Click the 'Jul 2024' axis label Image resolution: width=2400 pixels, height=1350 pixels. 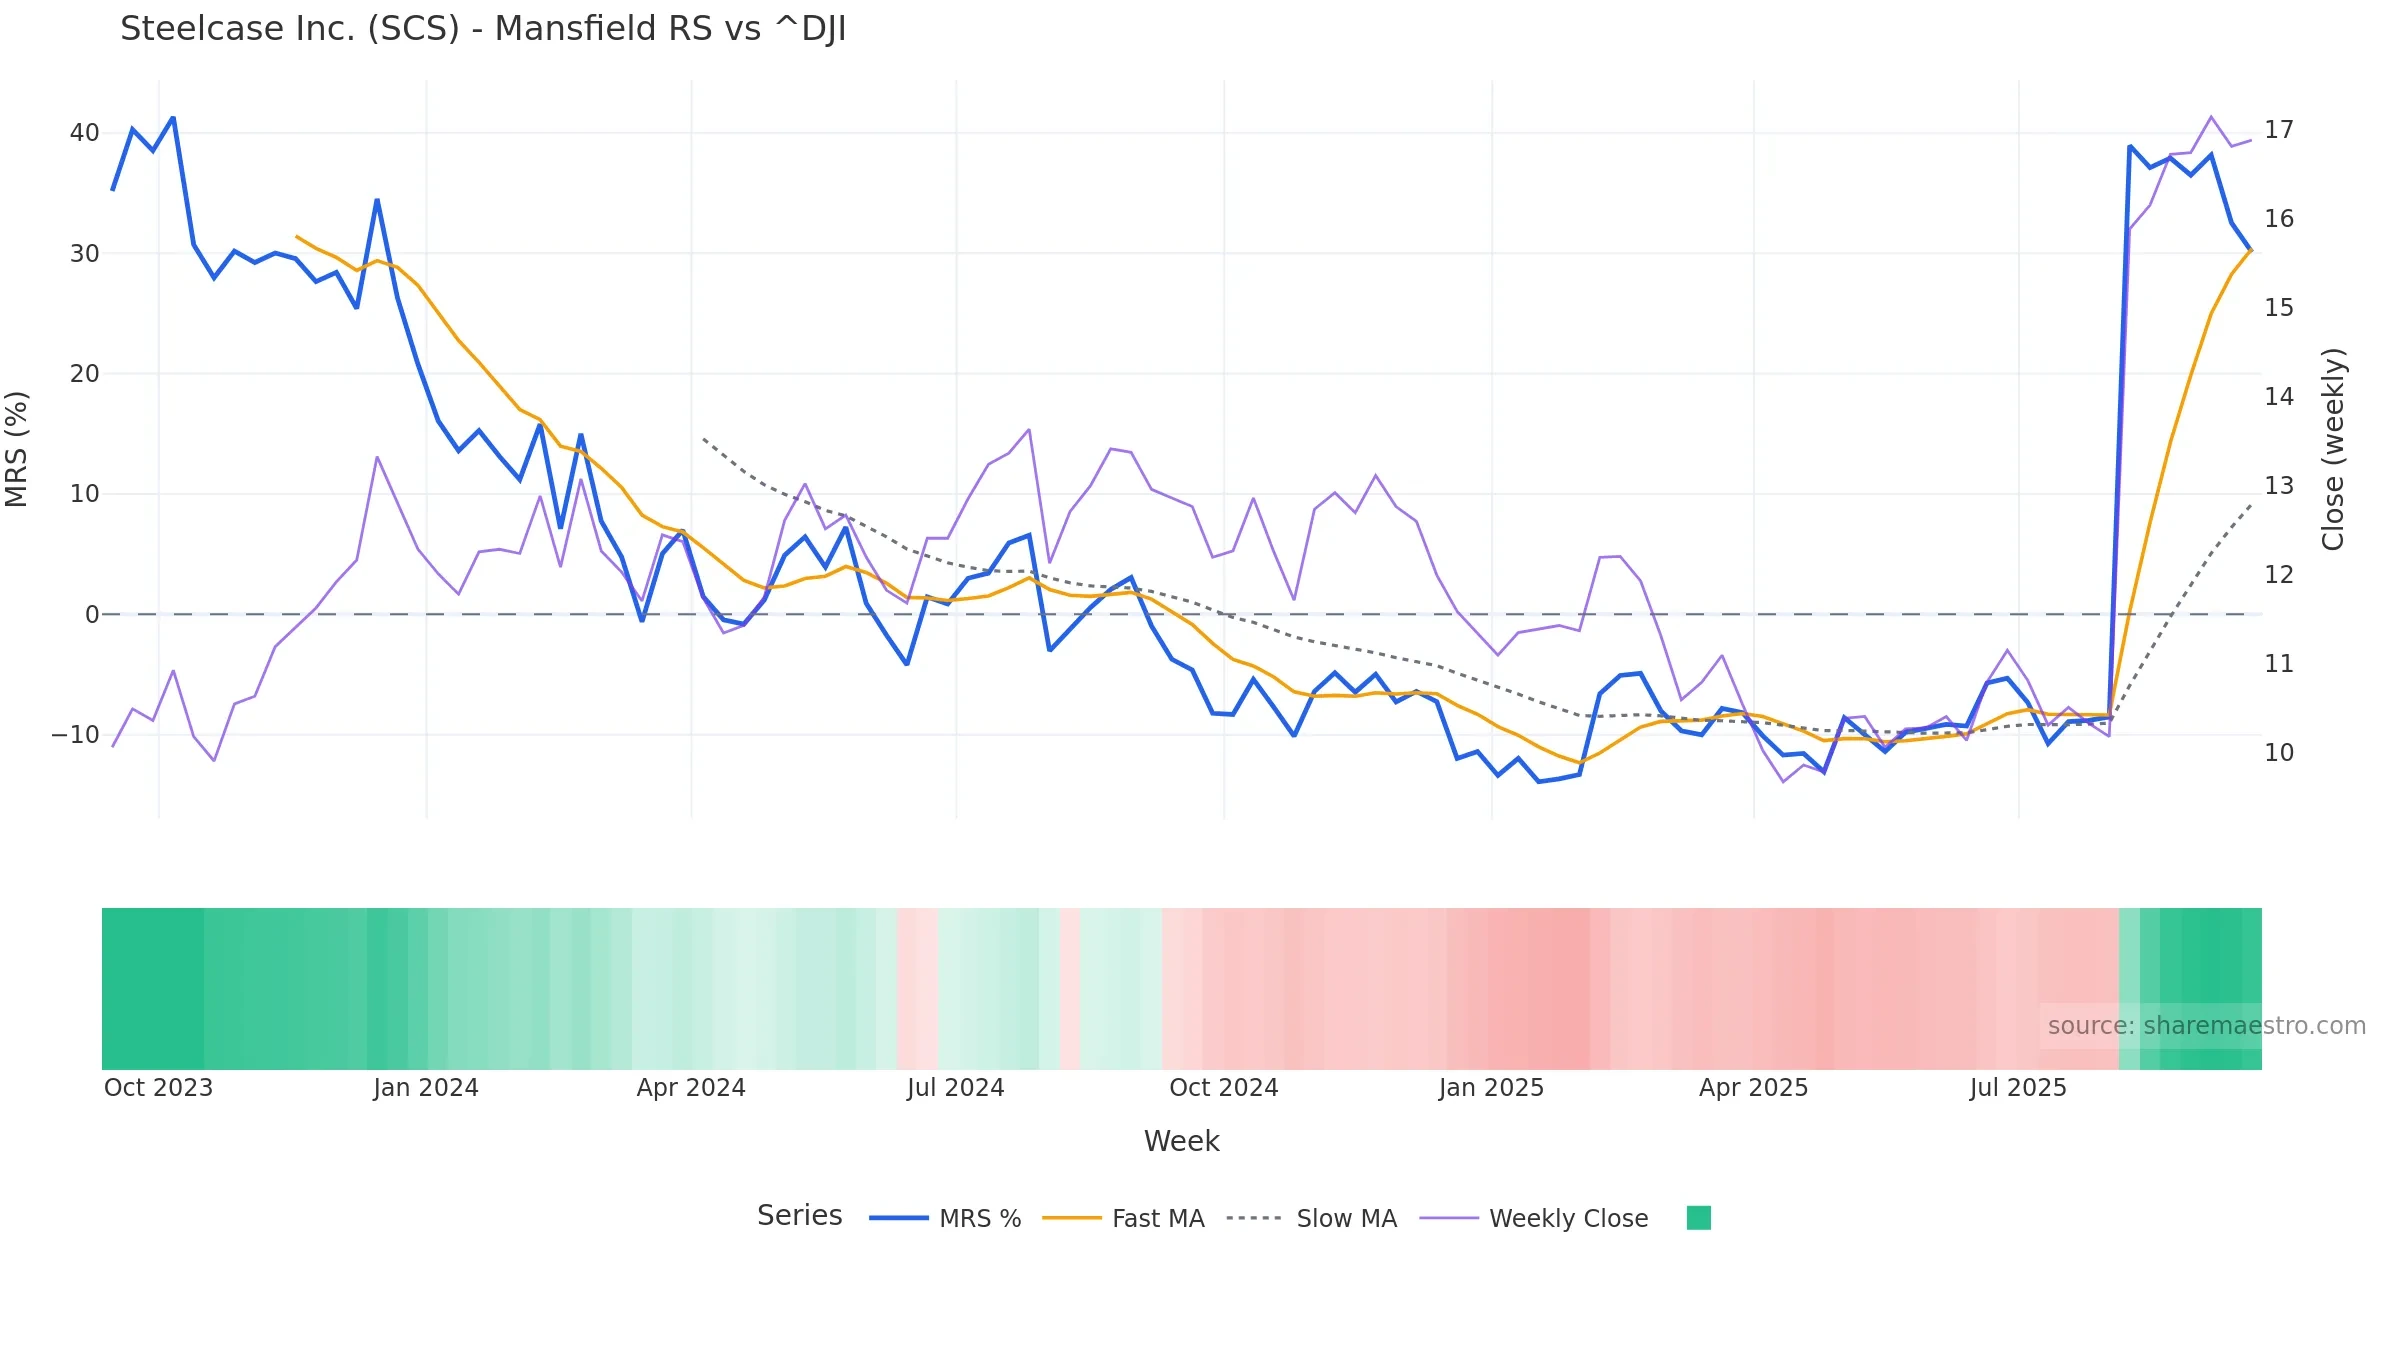955,1088
